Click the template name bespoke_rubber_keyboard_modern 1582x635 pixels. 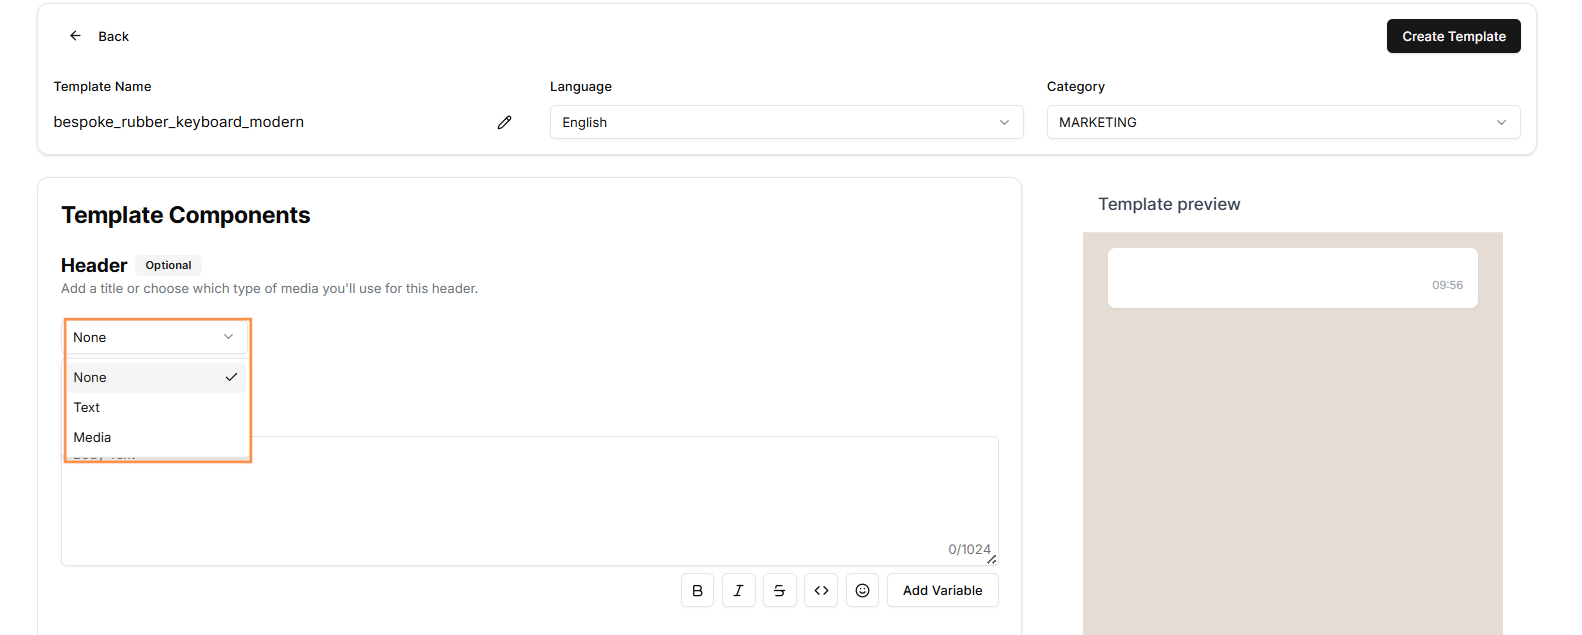pyautogui.click(x=179, y=122)
